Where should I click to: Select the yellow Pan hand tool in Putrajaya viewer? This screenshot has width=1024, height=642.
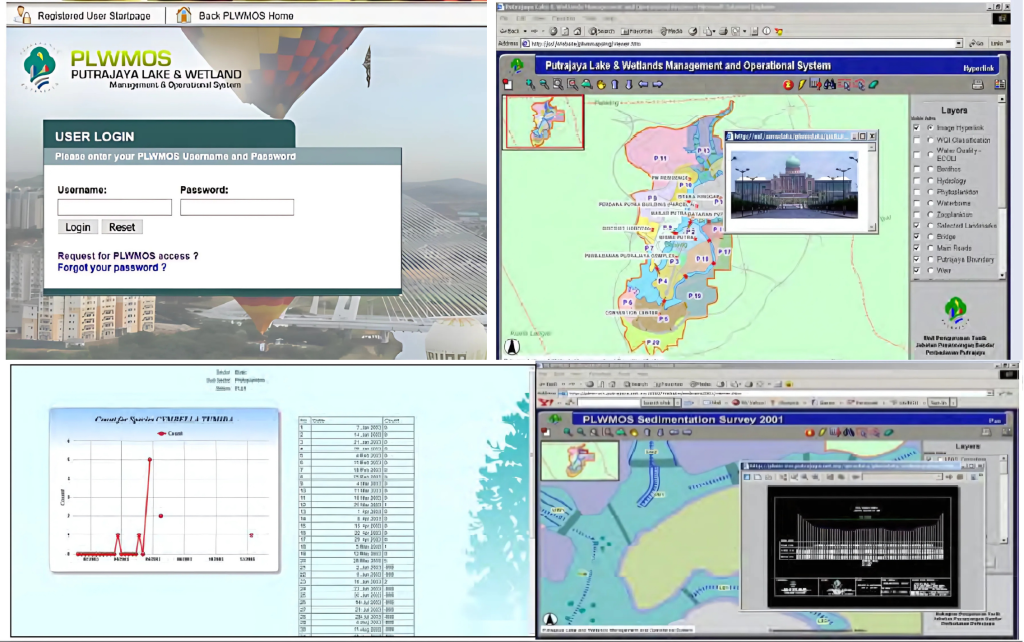[601, 84]
